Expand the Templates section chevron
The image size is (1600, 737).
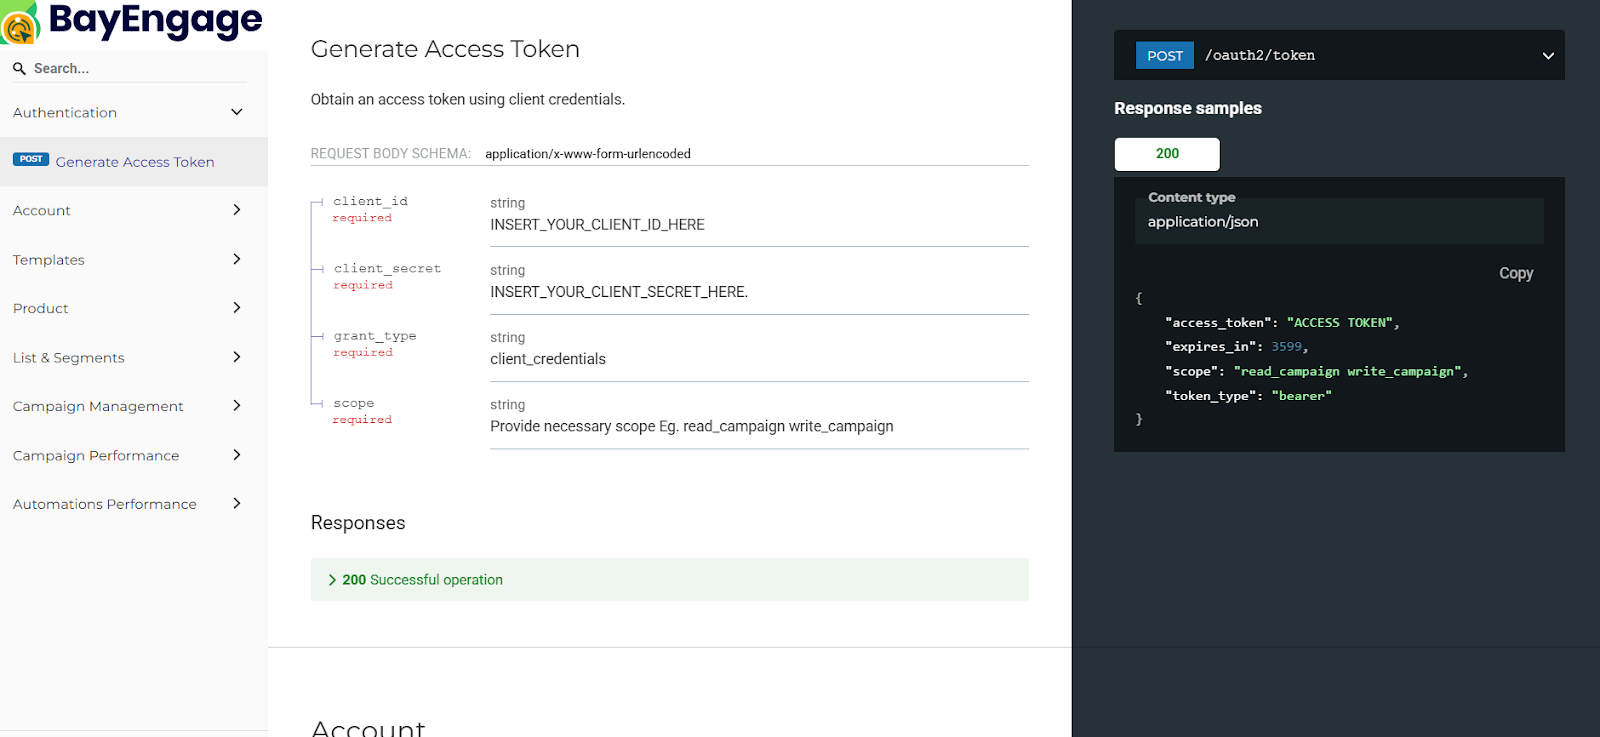point(237,259)
